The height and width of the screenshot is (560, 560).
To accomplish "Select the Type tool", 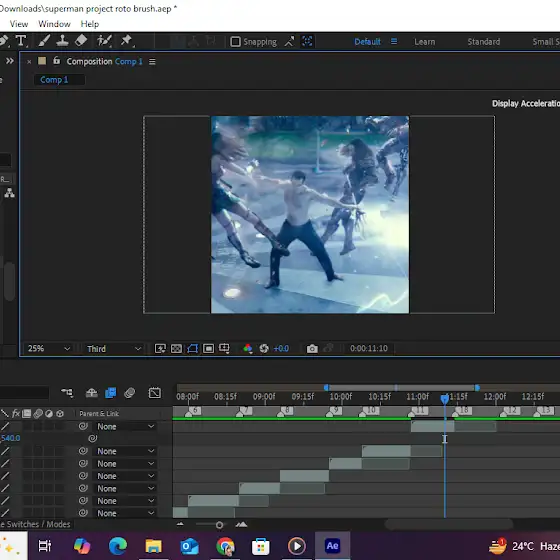I will pyautogui.click(x=21, y=41).
